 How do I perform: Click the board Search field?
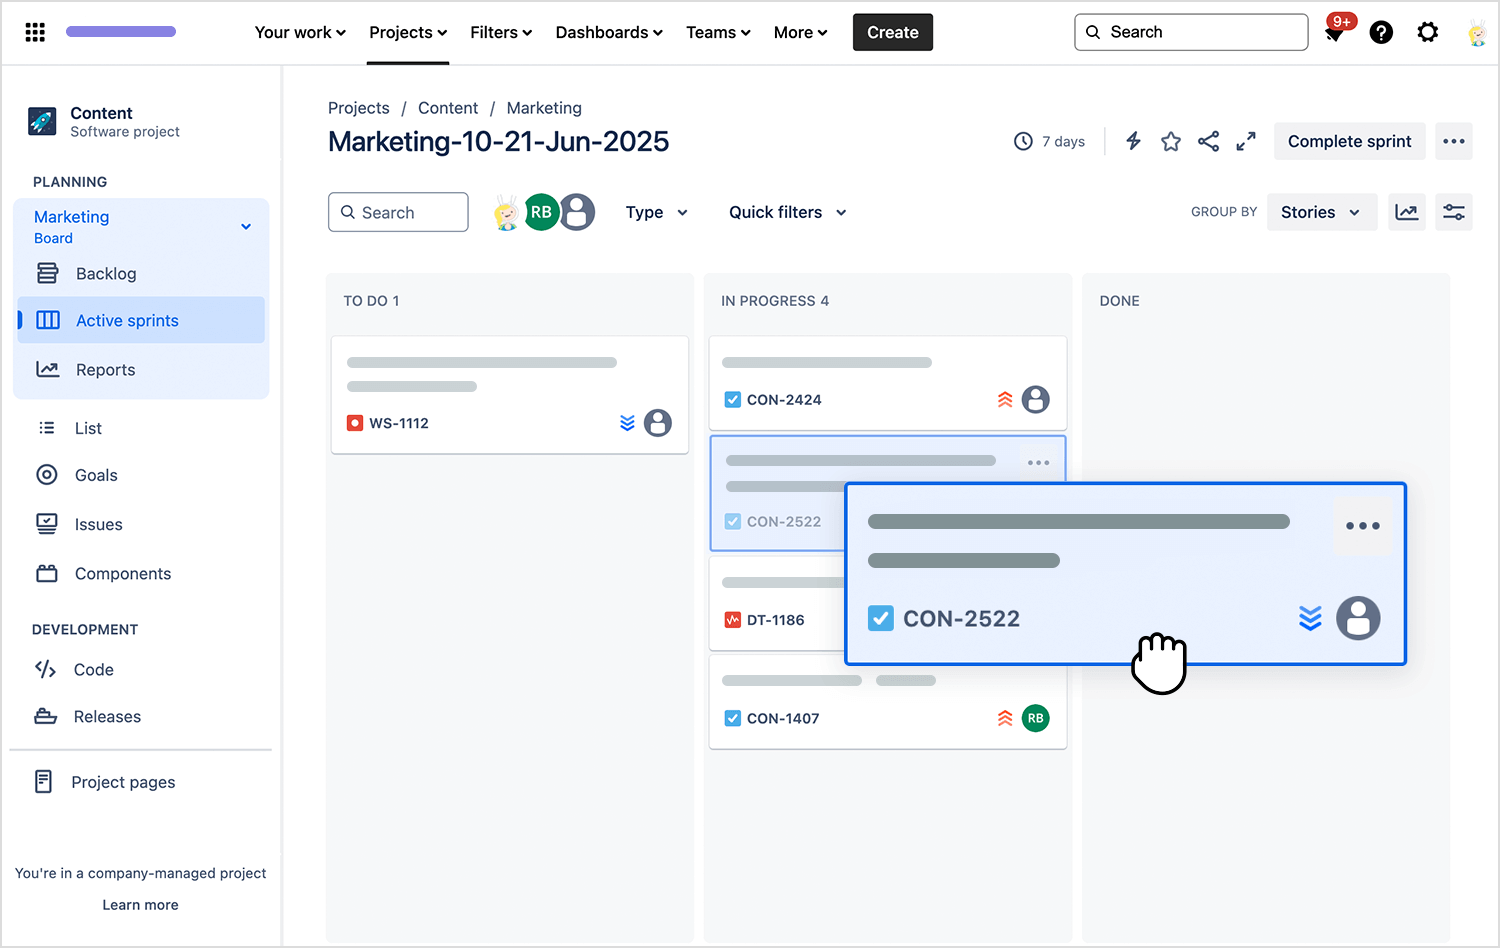click(398, 212)
